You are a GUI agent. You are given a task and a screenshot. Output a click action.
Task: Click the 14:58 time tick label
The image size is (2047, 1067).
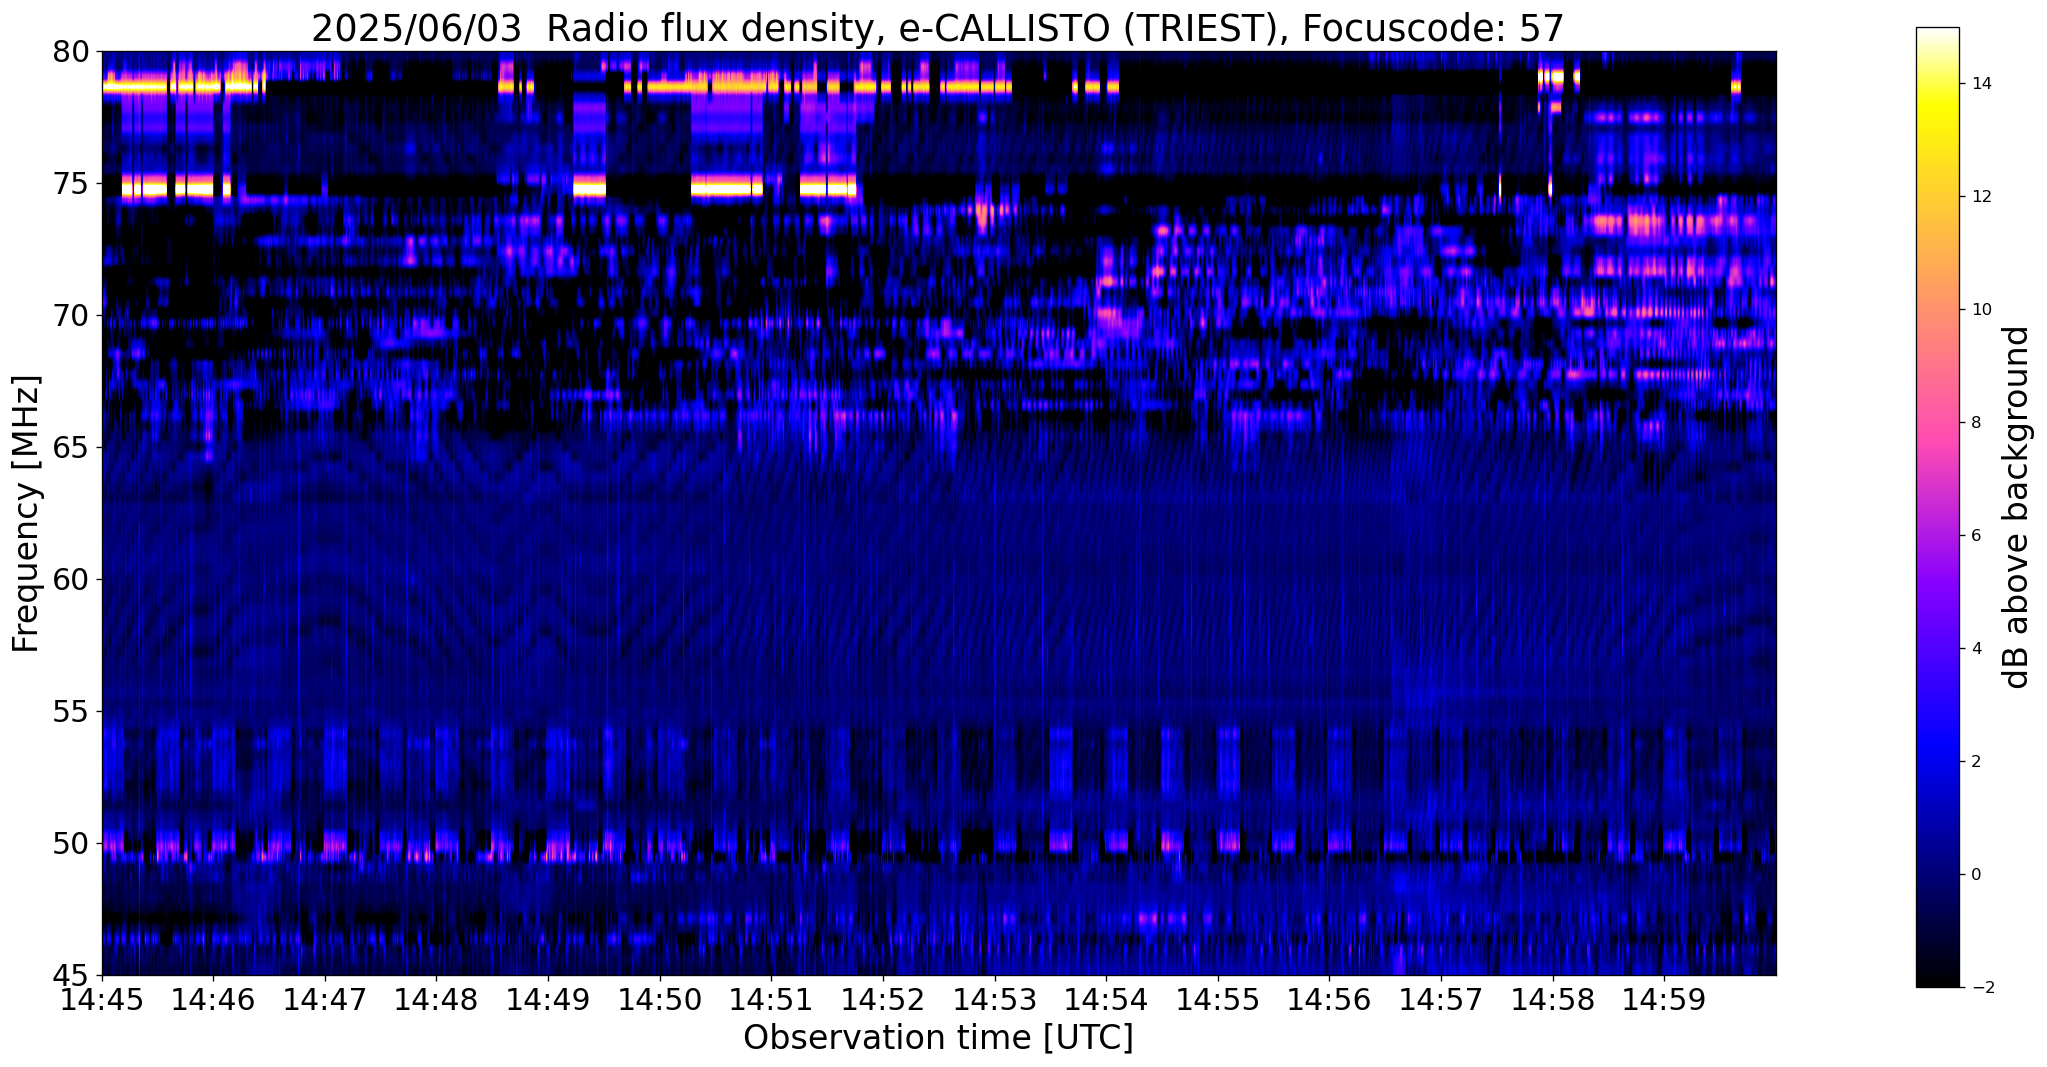[1553, 999]
